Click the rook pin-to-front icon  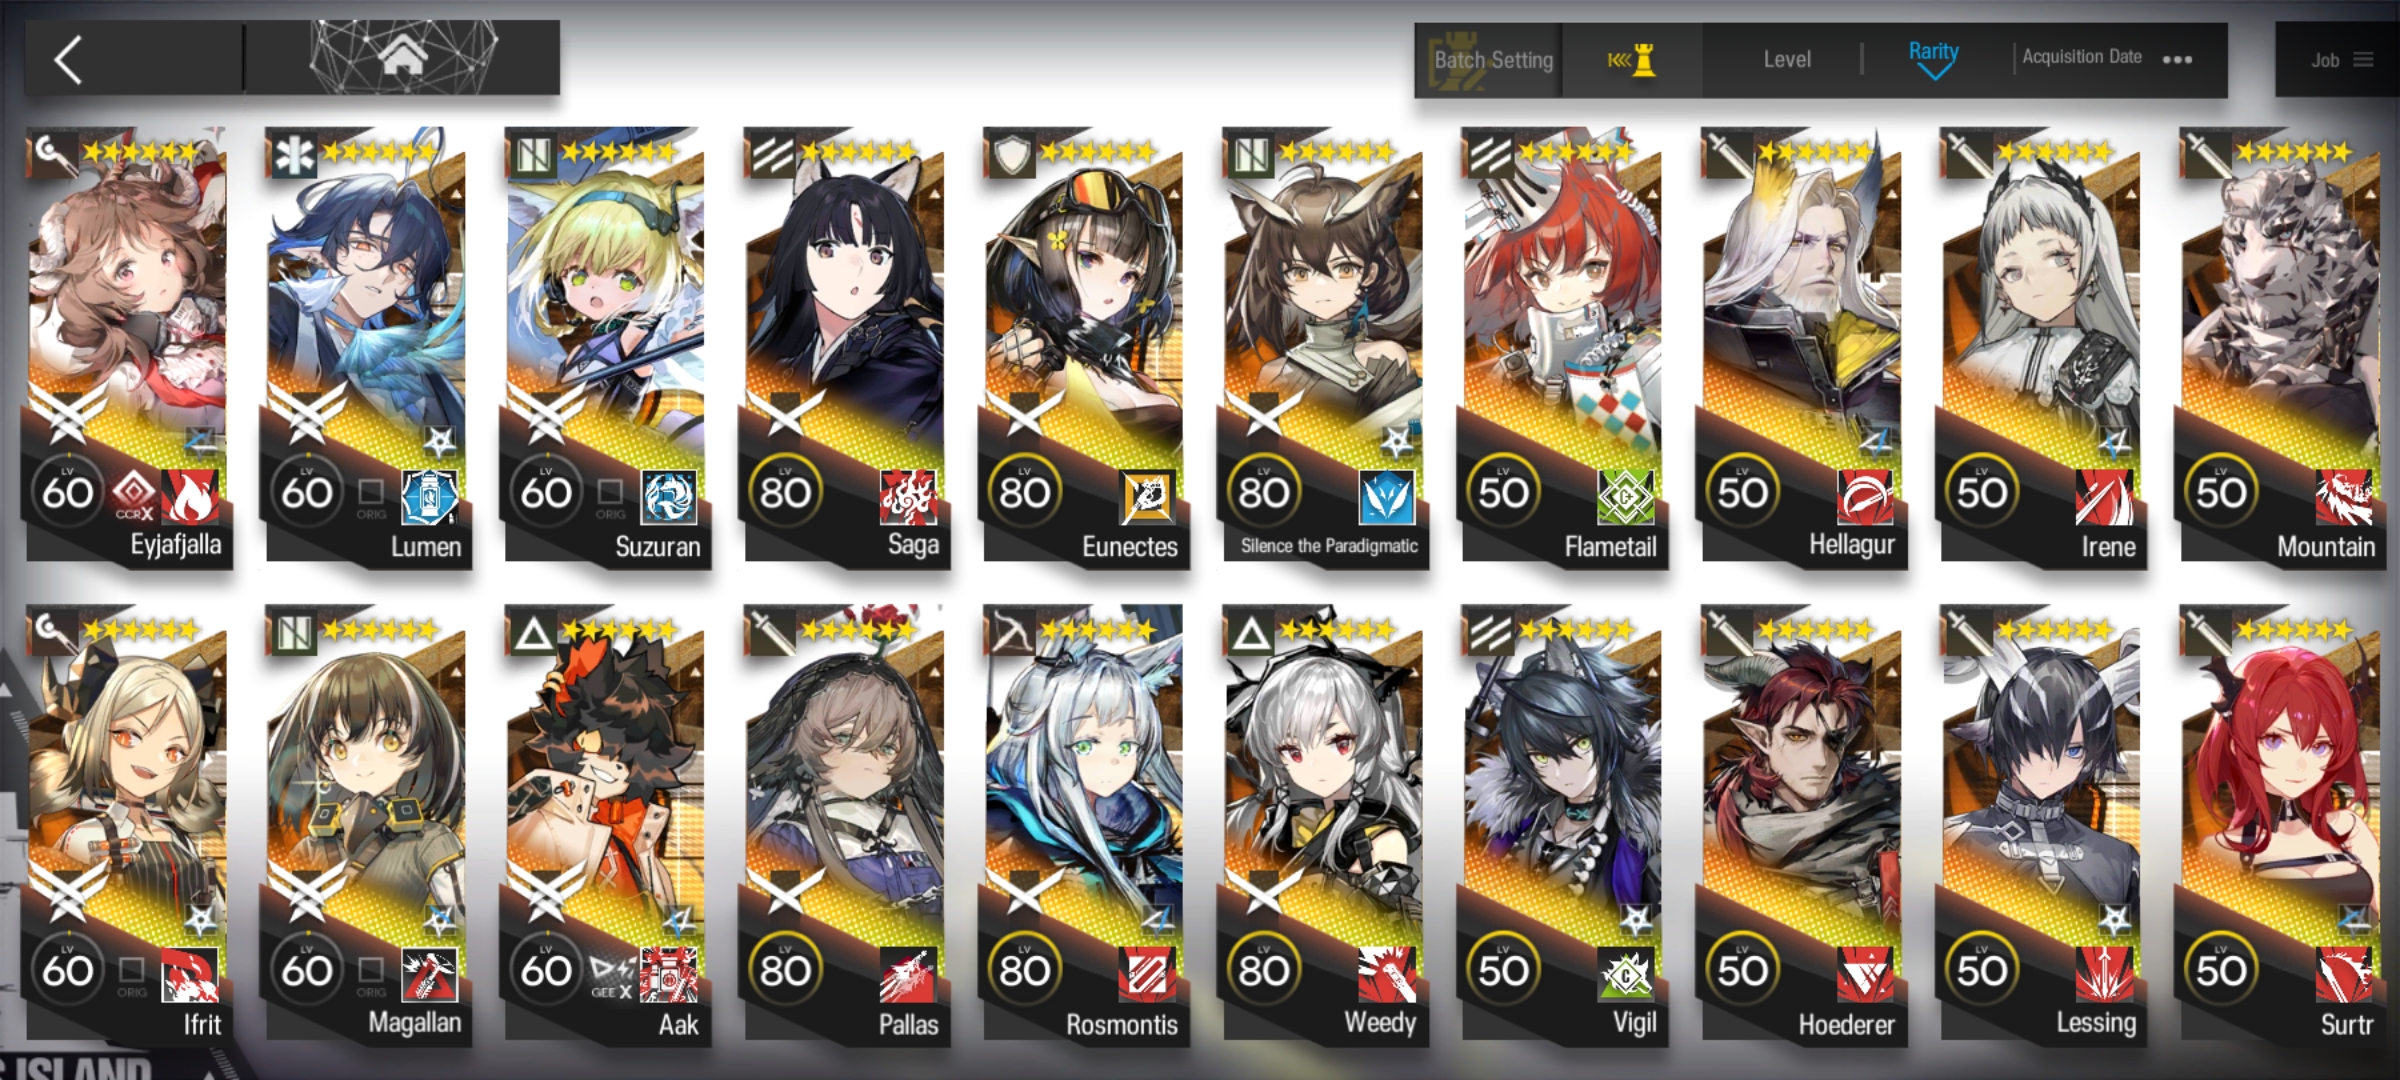point(1632,60)
